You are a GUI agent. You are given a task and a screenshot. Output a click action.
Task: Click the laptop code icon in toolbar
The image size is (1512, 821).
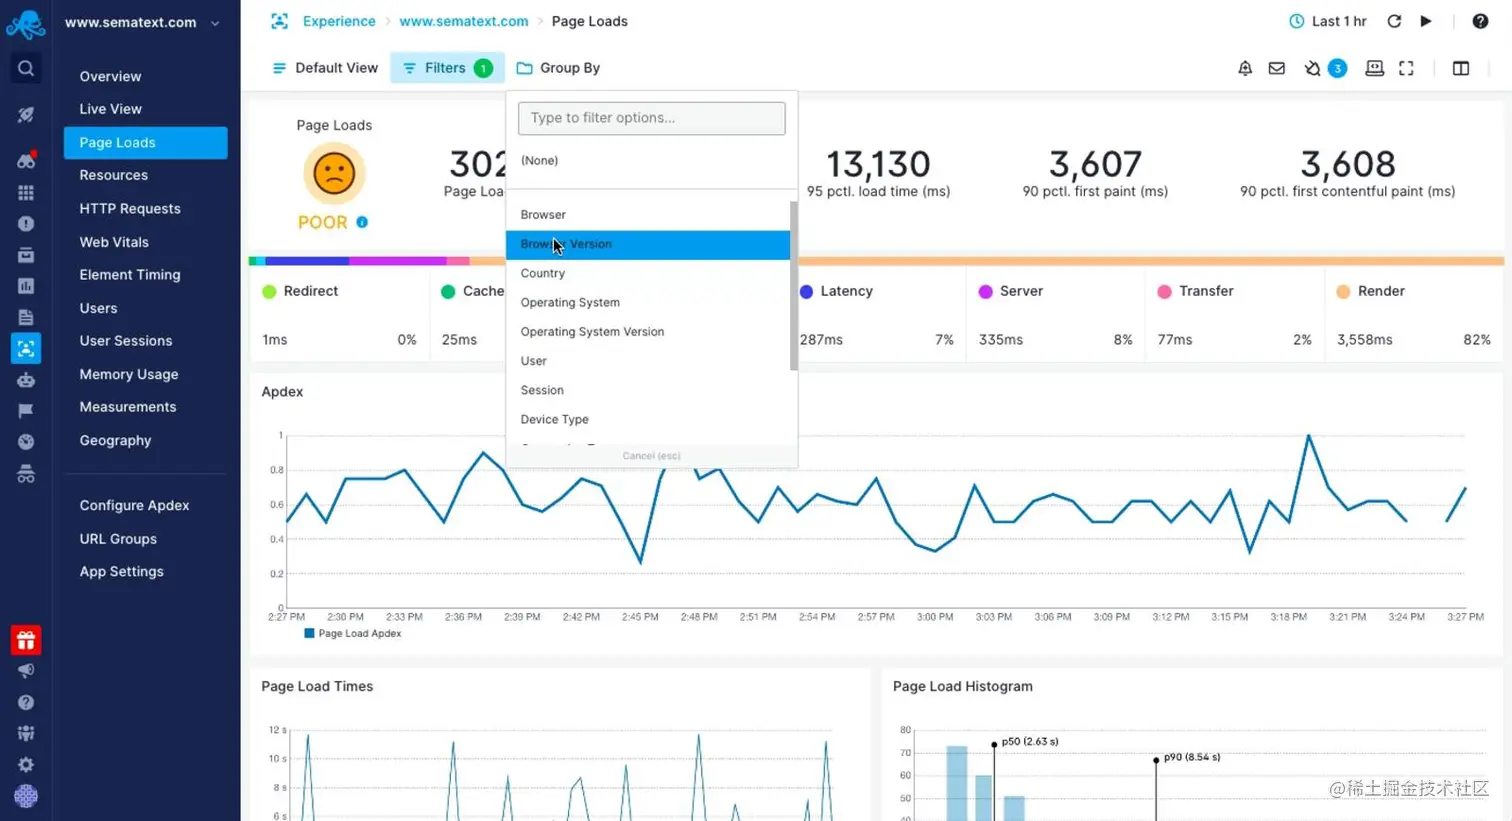[x=1375, y=68]
